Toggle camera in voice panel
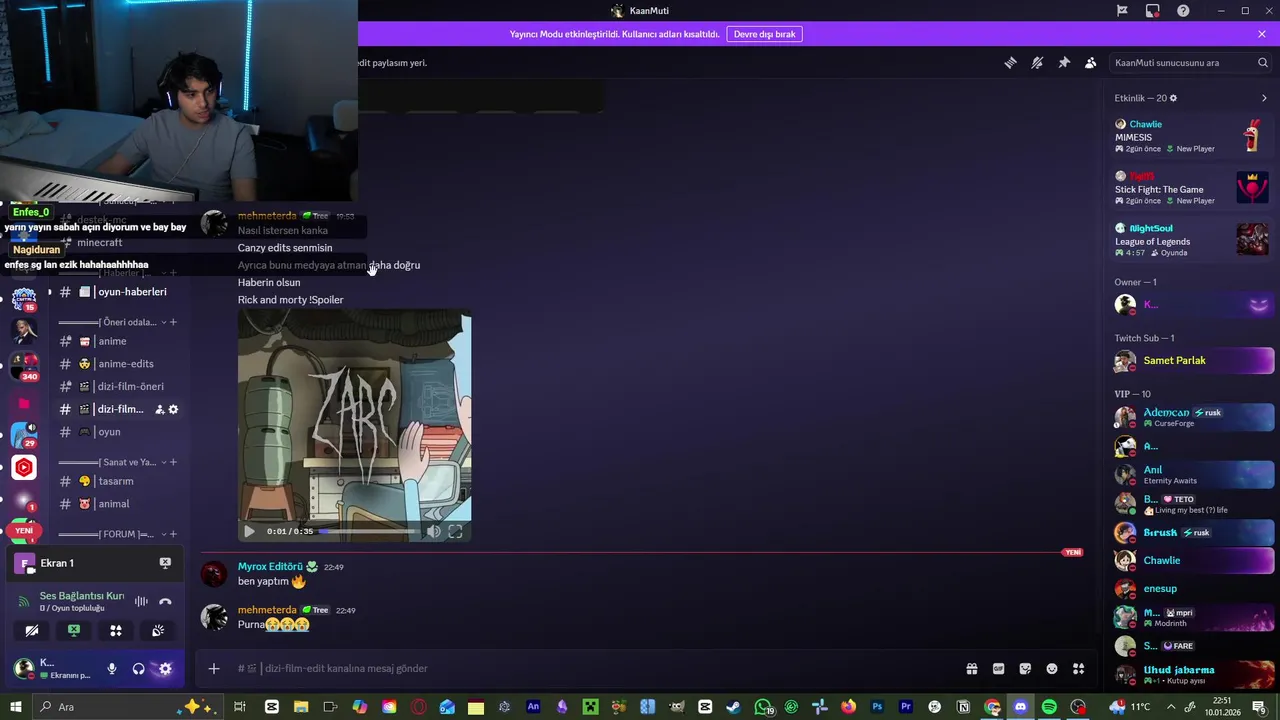The height and width of the screenshot is (720, 1280). [32, 631]
